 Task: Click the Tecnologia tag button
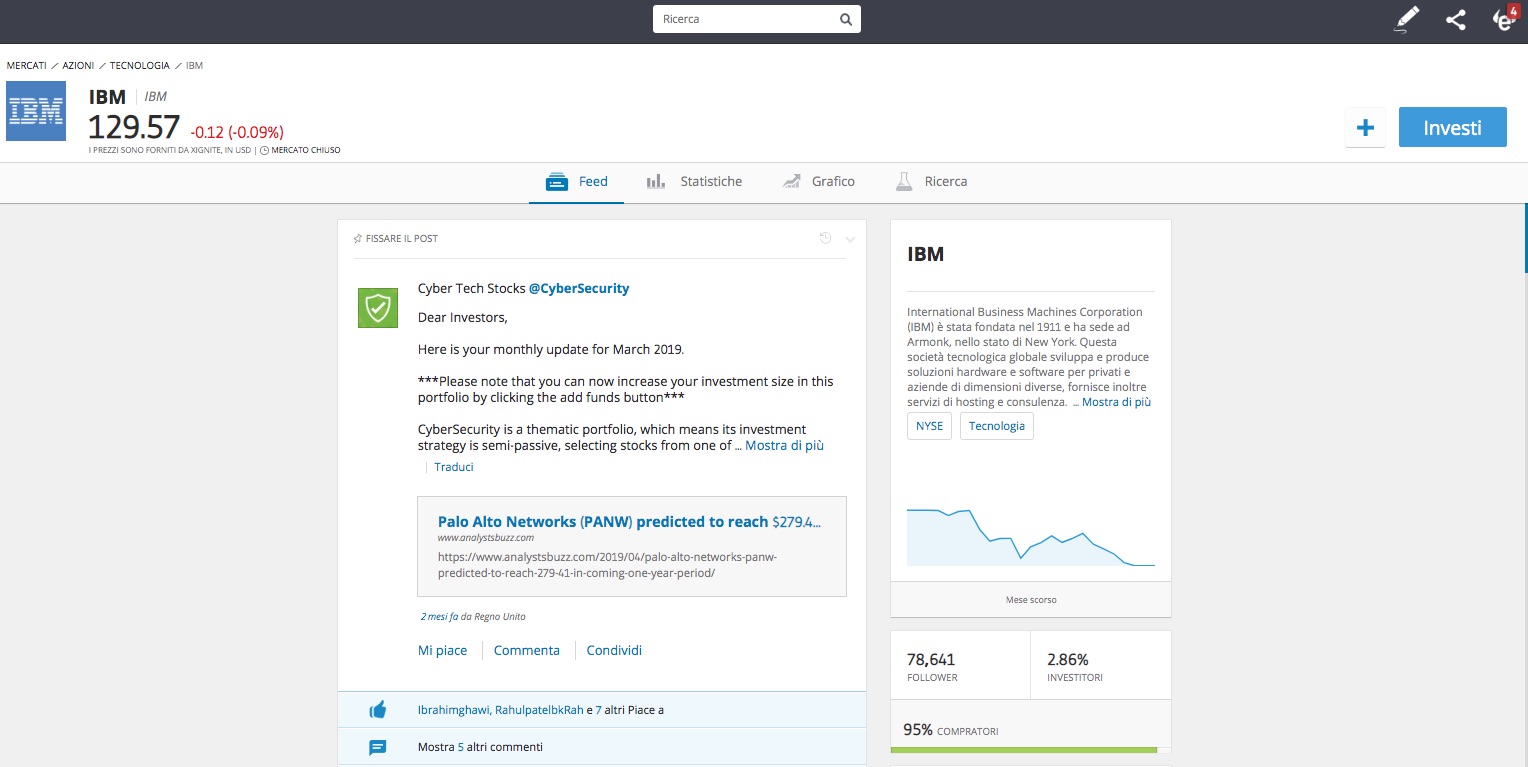tap(996, 426)
